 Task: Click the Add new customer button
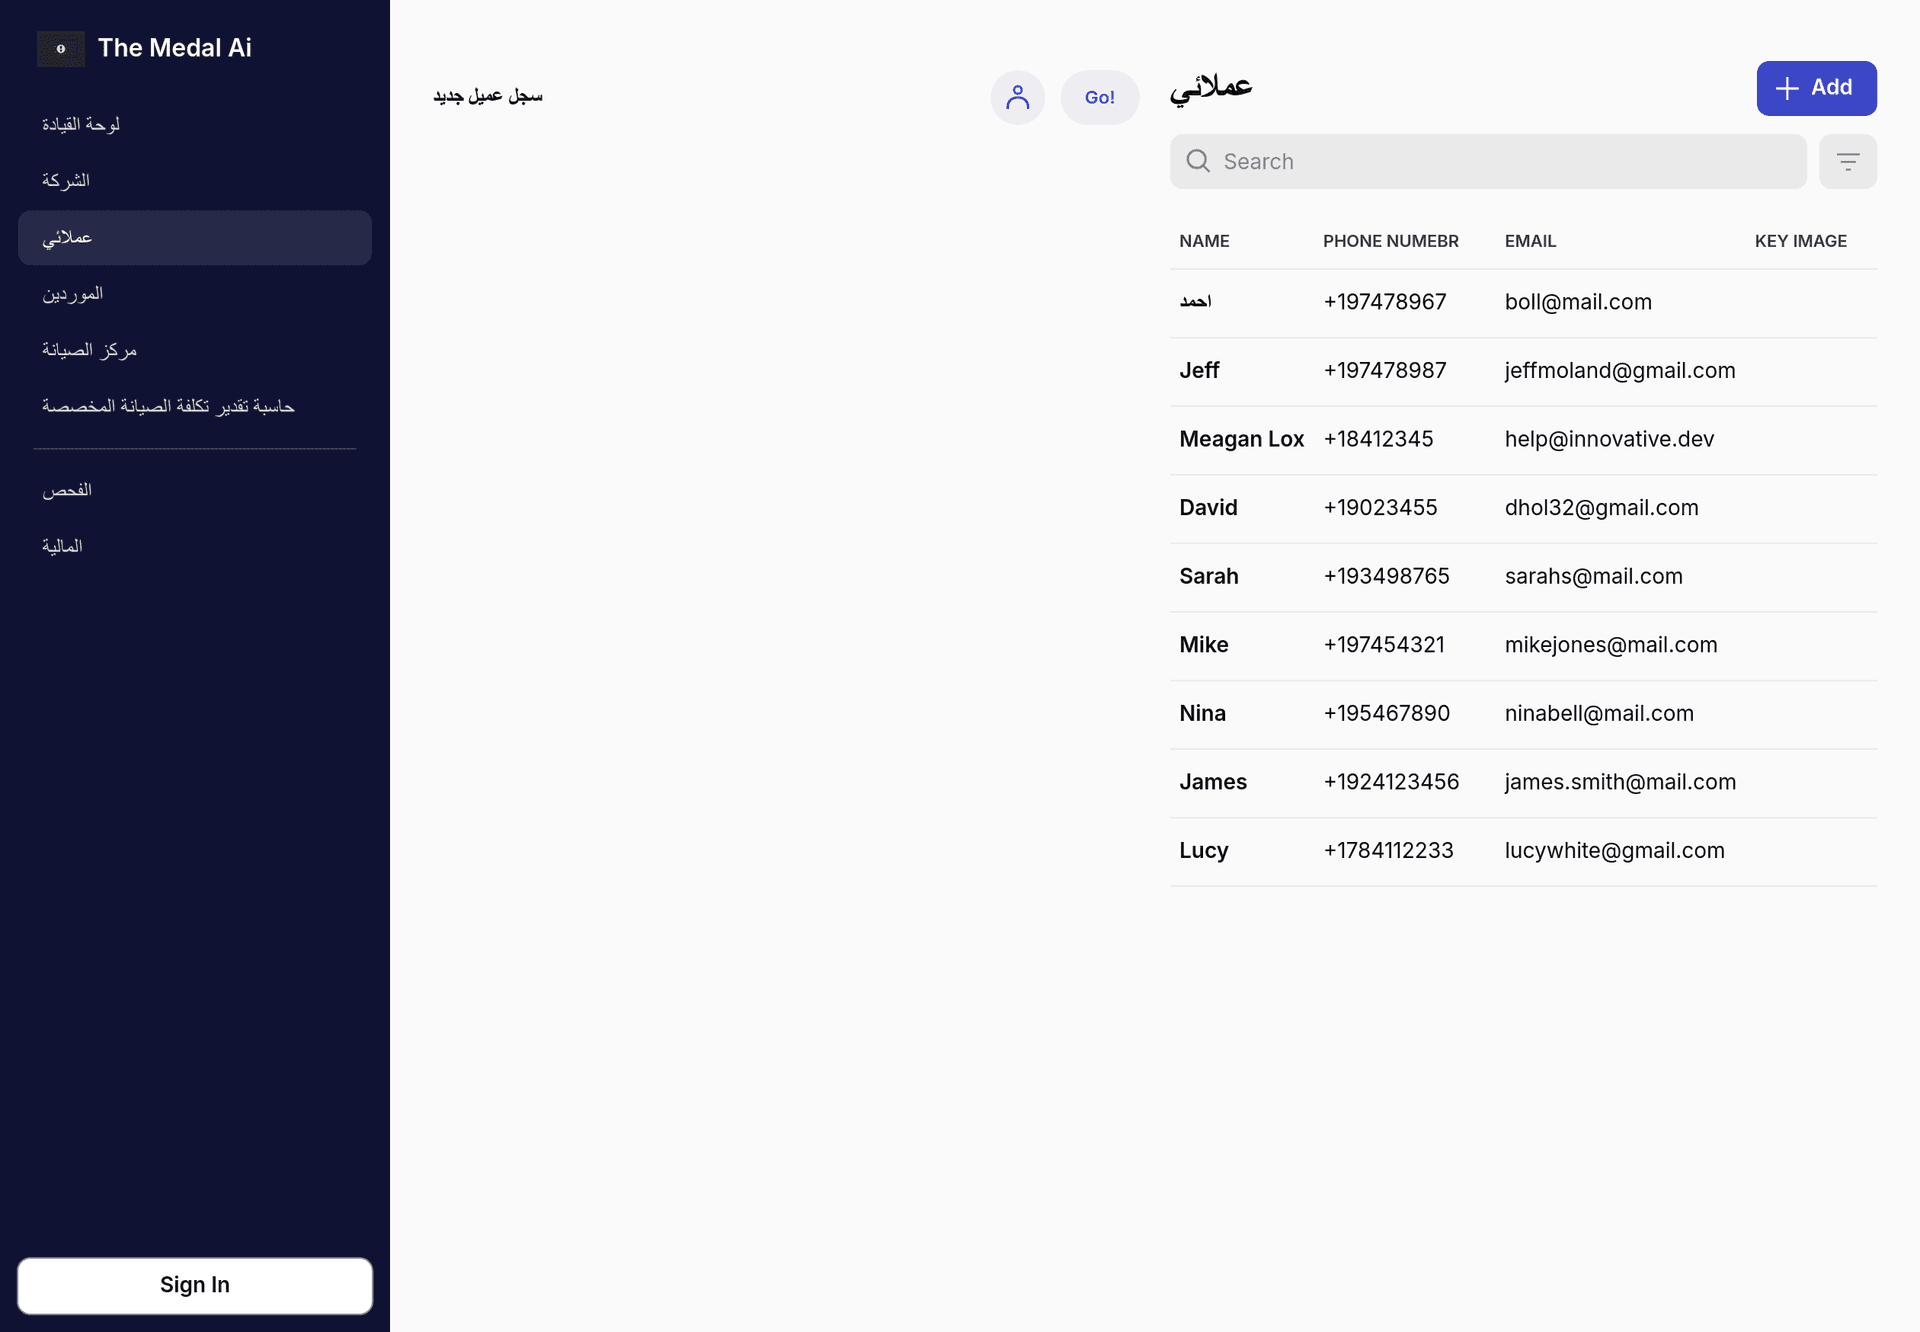click(x=1816, y=88)
